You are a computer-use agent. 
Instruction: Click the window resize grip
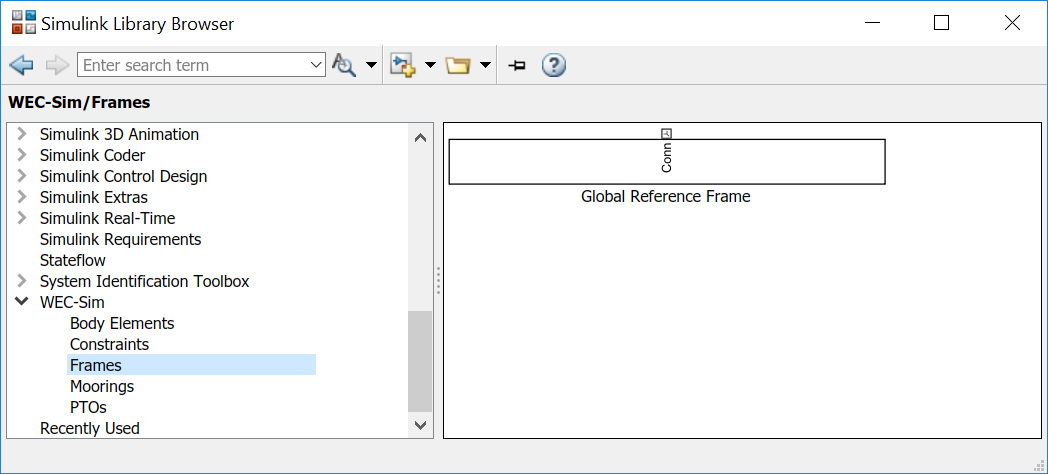(x=1038, y=464)
